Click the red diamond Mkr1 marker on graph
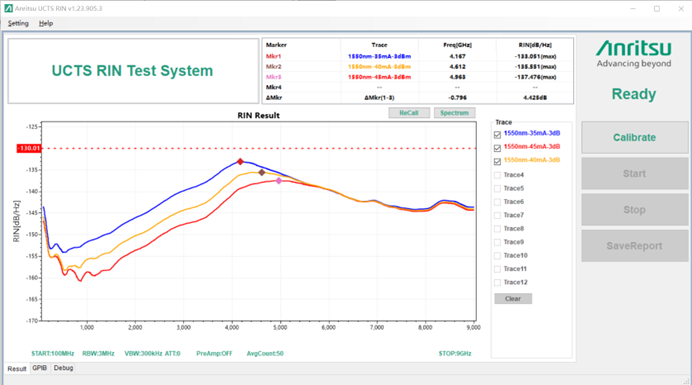Image resolution: width=692 pixels, height=385 pixels. pos(240,162)
